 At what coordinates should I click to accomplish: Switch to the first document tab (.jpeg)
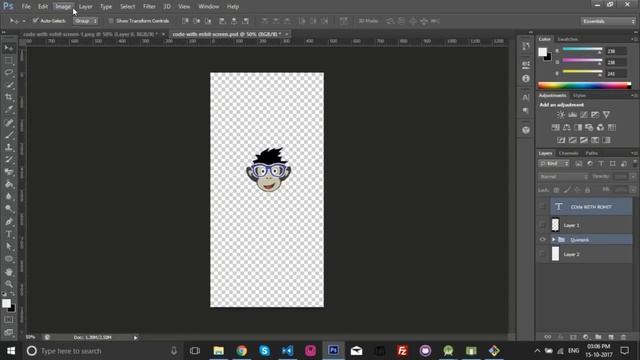pos(89,34)
